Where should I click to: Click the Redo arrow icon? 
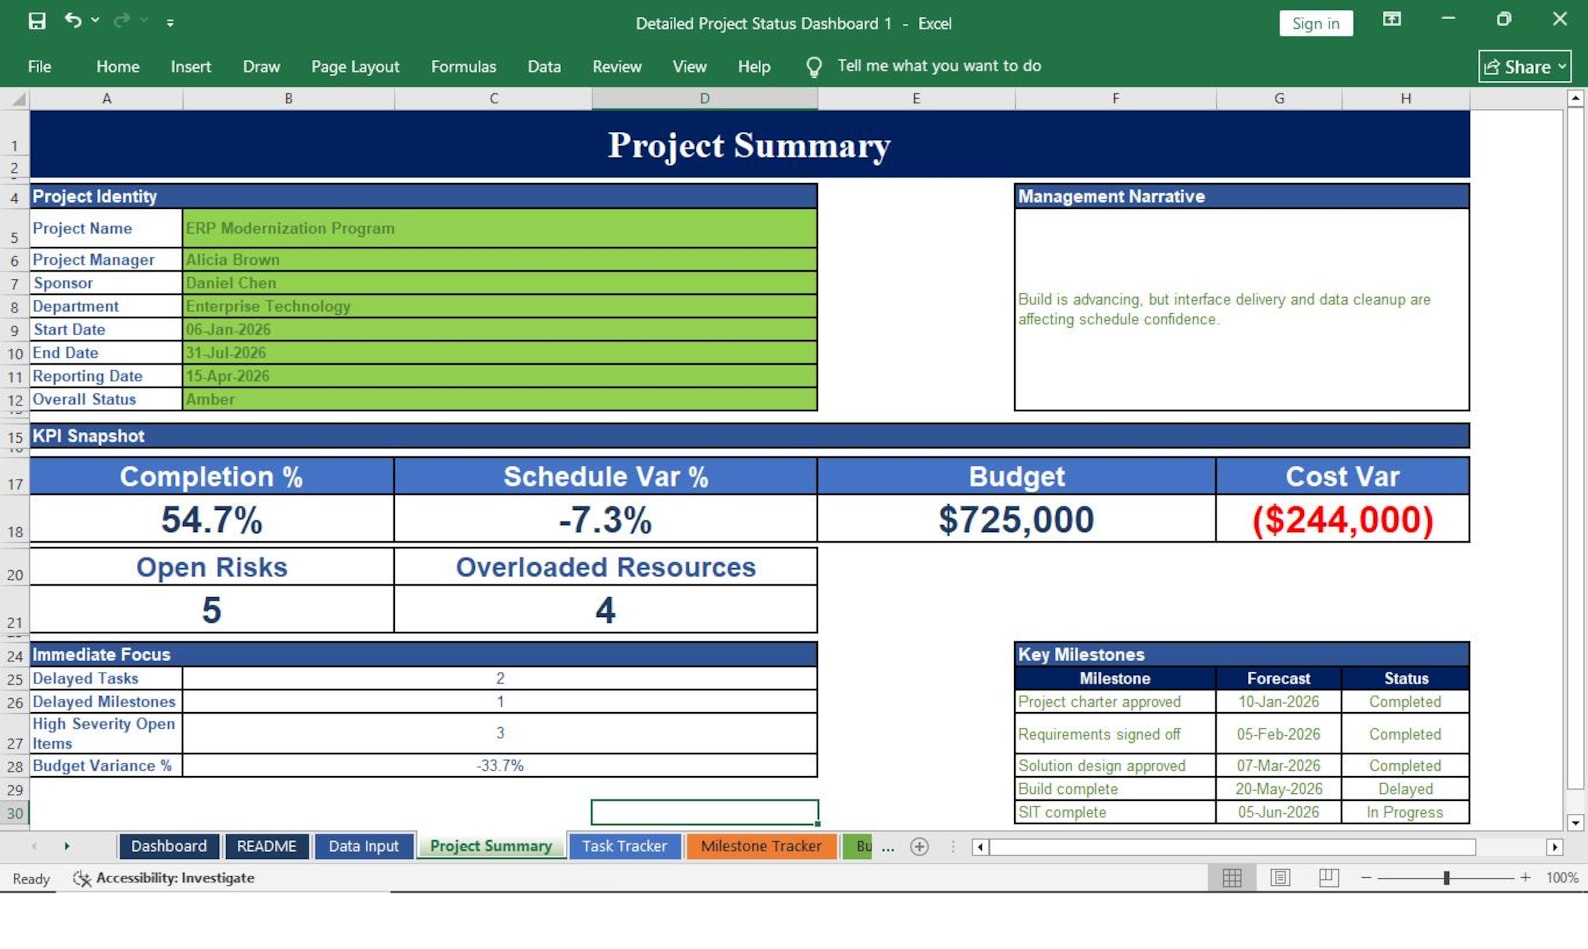(x=121, y=20)
